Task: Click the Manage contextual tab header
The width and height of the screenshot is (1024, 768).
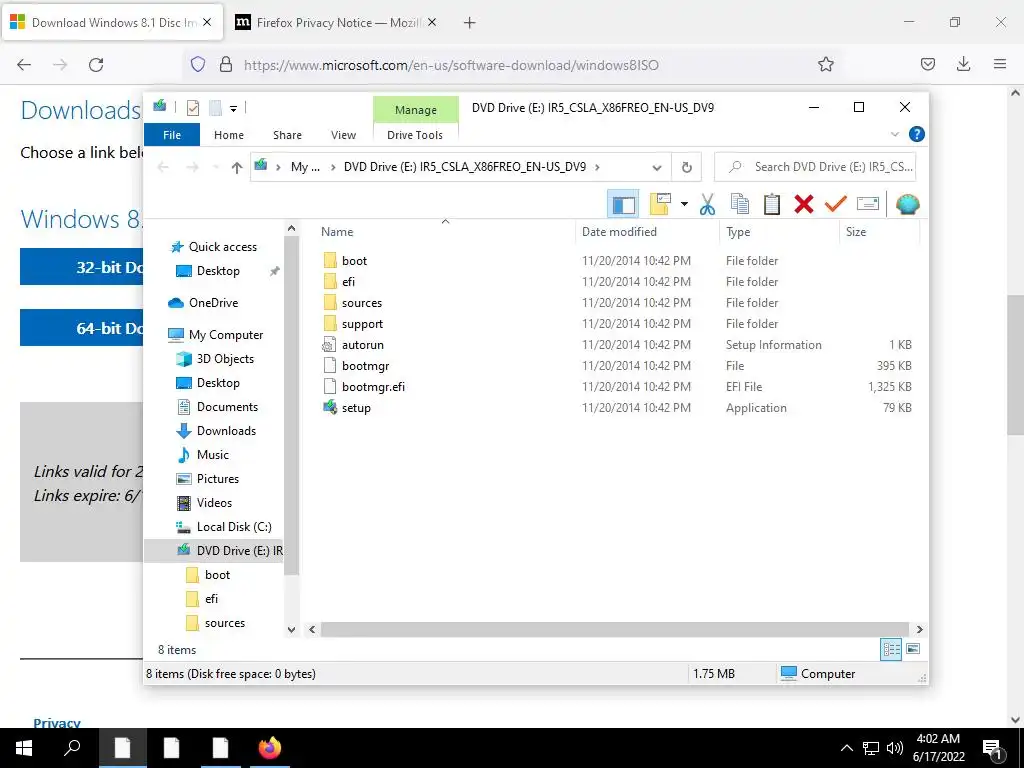Action: click(x=415, y=110)
